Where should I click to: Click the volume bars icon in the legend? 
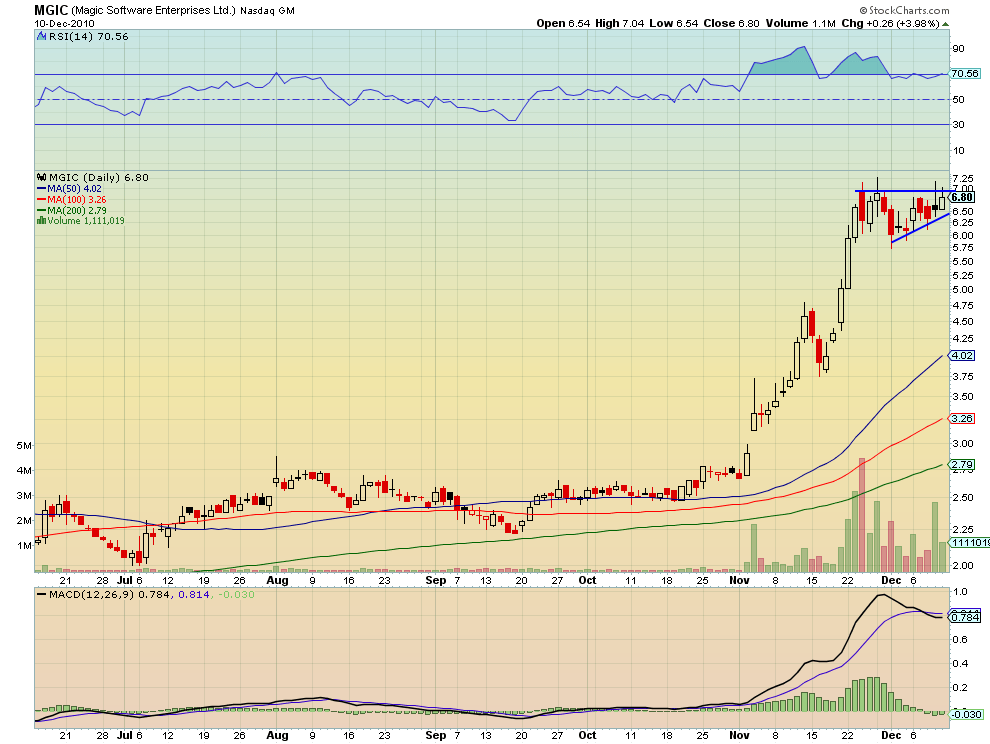click(x=42, y=220)
